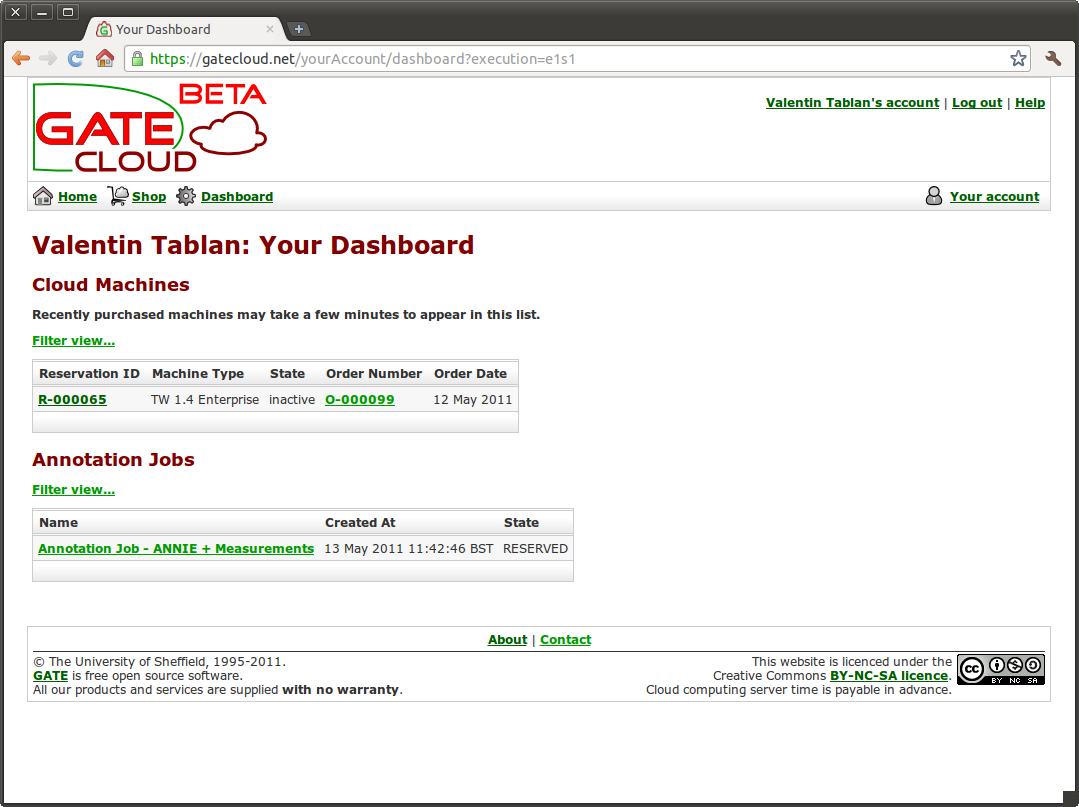
Task: Click the inactive state cell
Action: tap(292, 400)
